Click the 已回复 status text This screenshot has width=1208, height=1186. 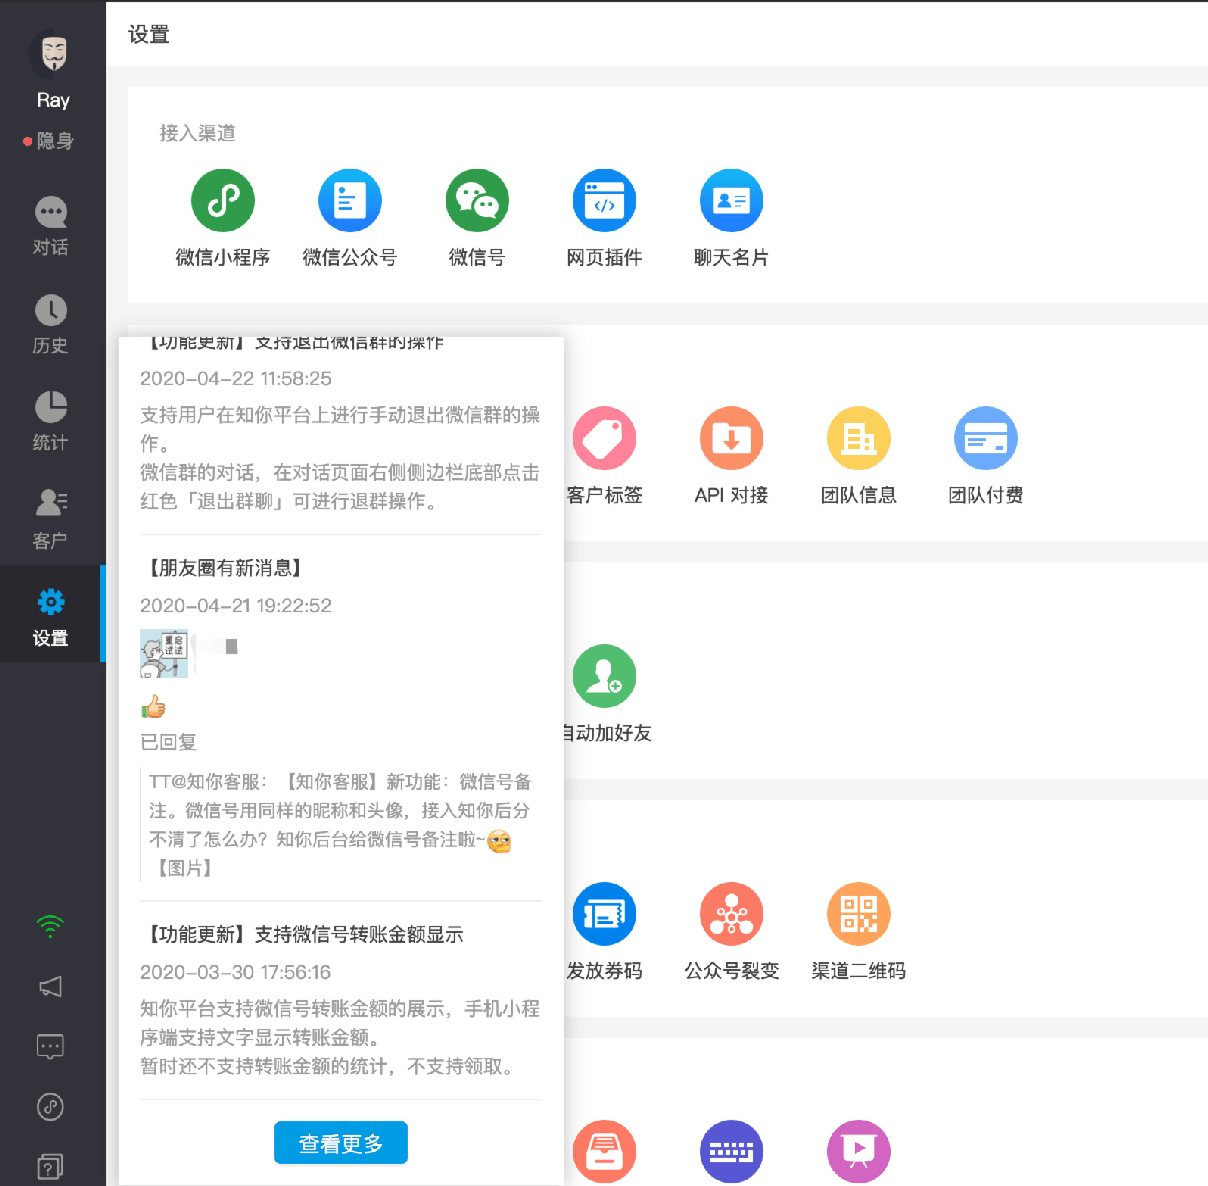point(168,742)
